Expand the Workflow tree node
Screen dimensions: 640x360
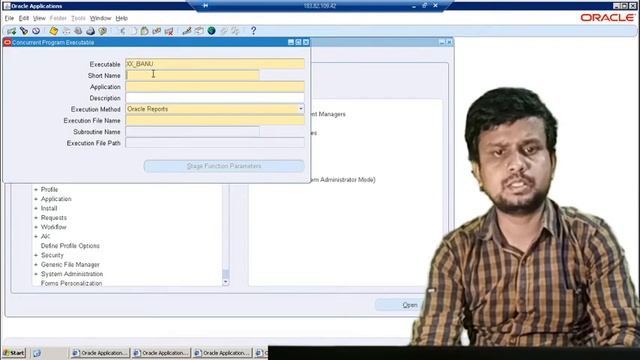(x=36, y=227)
